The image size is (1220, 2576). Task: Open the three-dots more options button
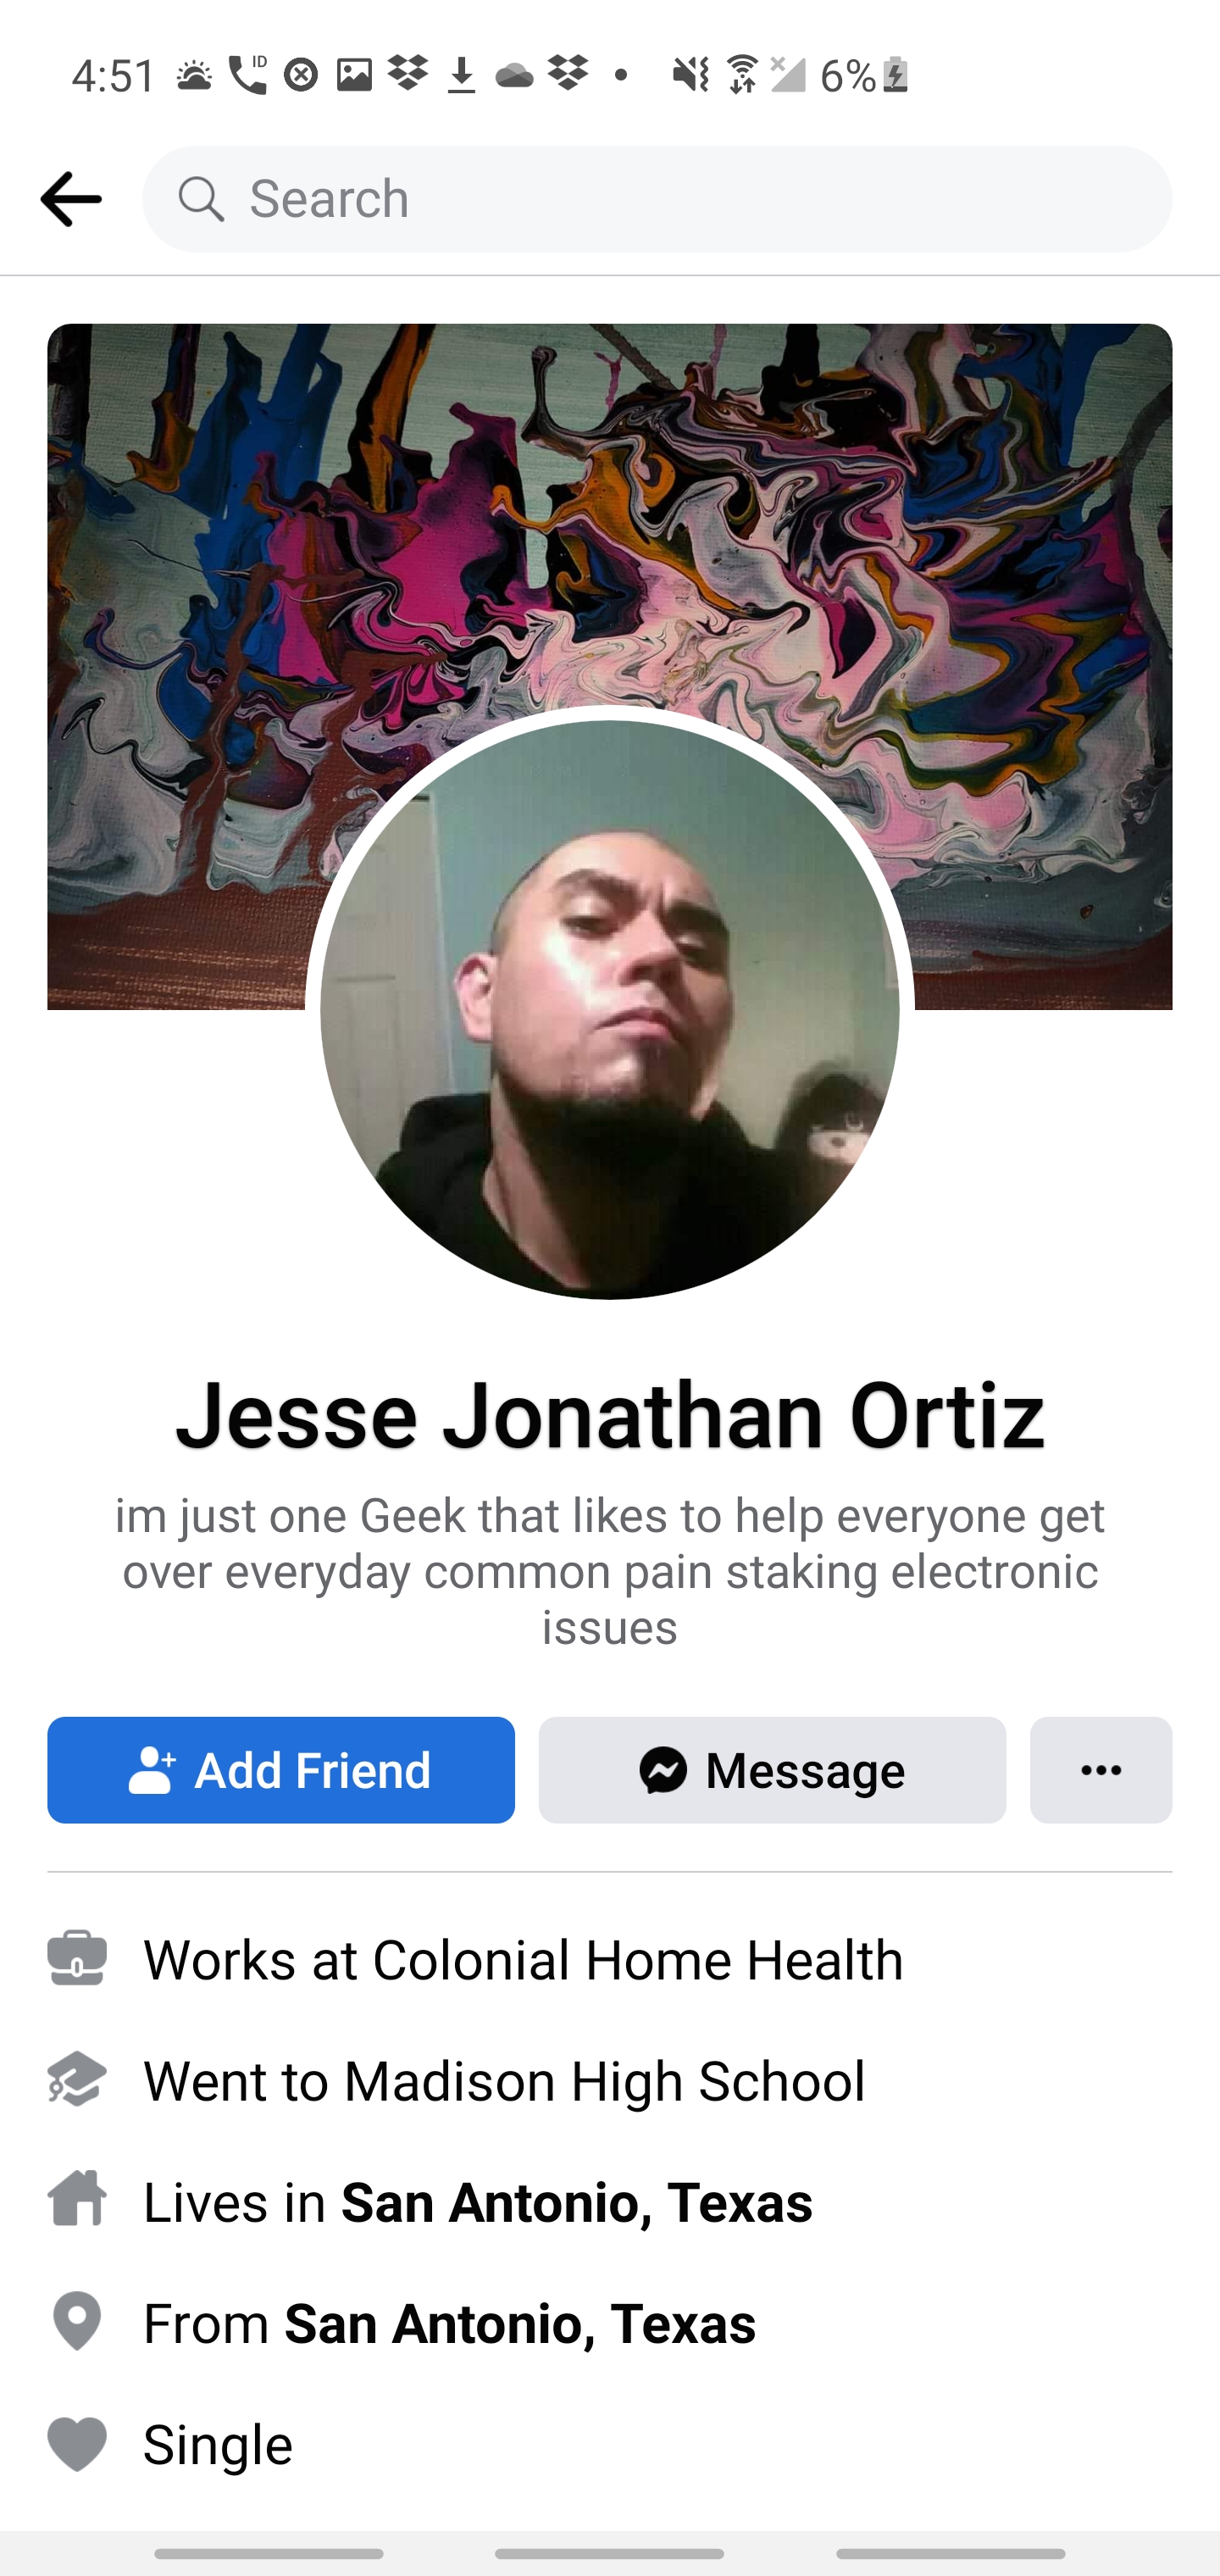[1101, 1770]
